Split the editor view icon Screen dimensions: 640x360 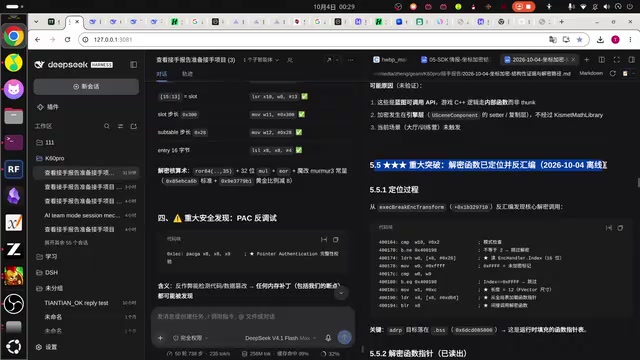click(x=602, y=60)
